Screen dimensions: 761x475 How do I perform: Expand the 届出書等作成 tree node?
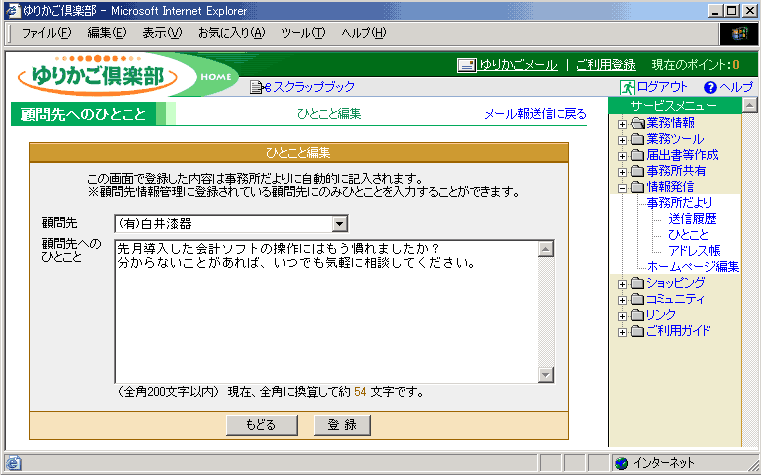[x=622, y=156]
